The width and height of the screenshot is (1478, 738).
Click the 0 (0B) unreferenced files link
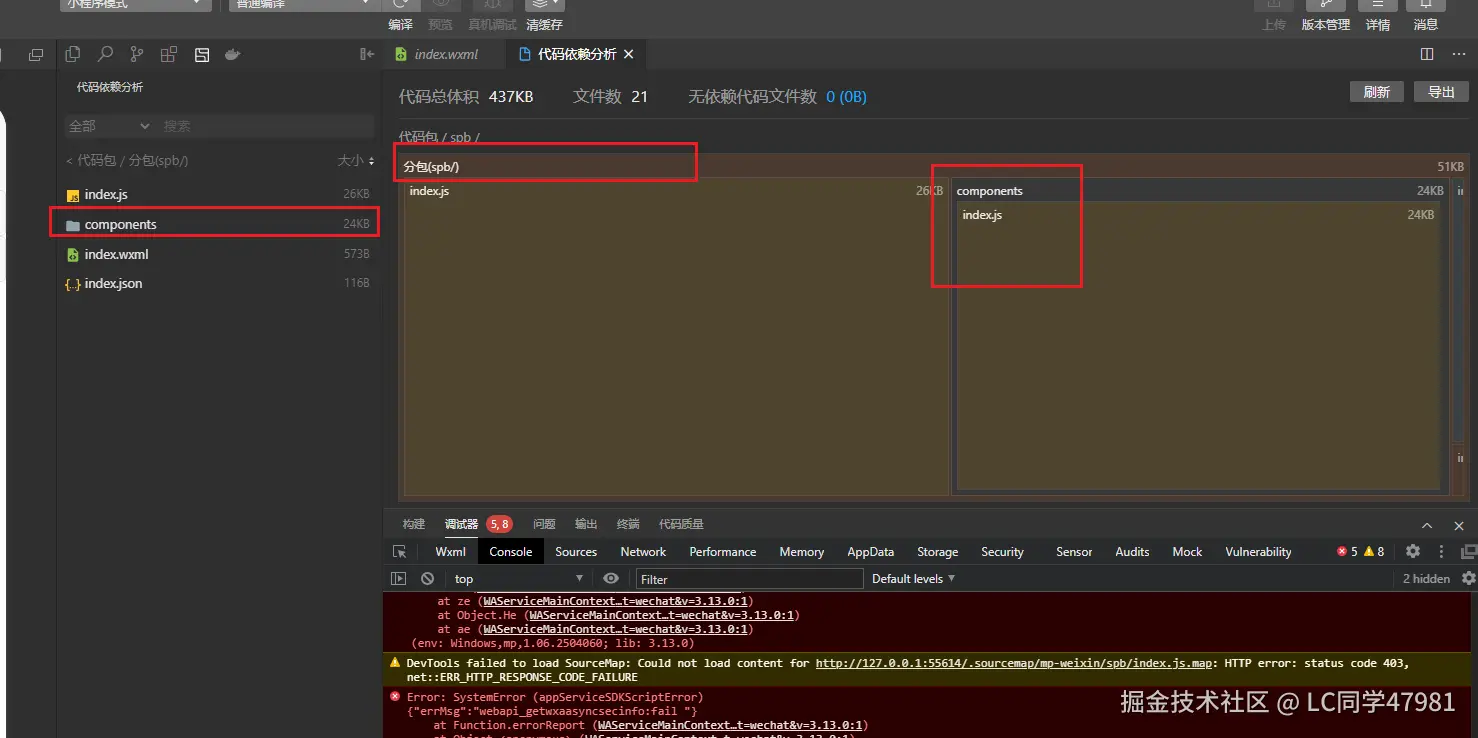pyautogui.click(x=846, y=97)
